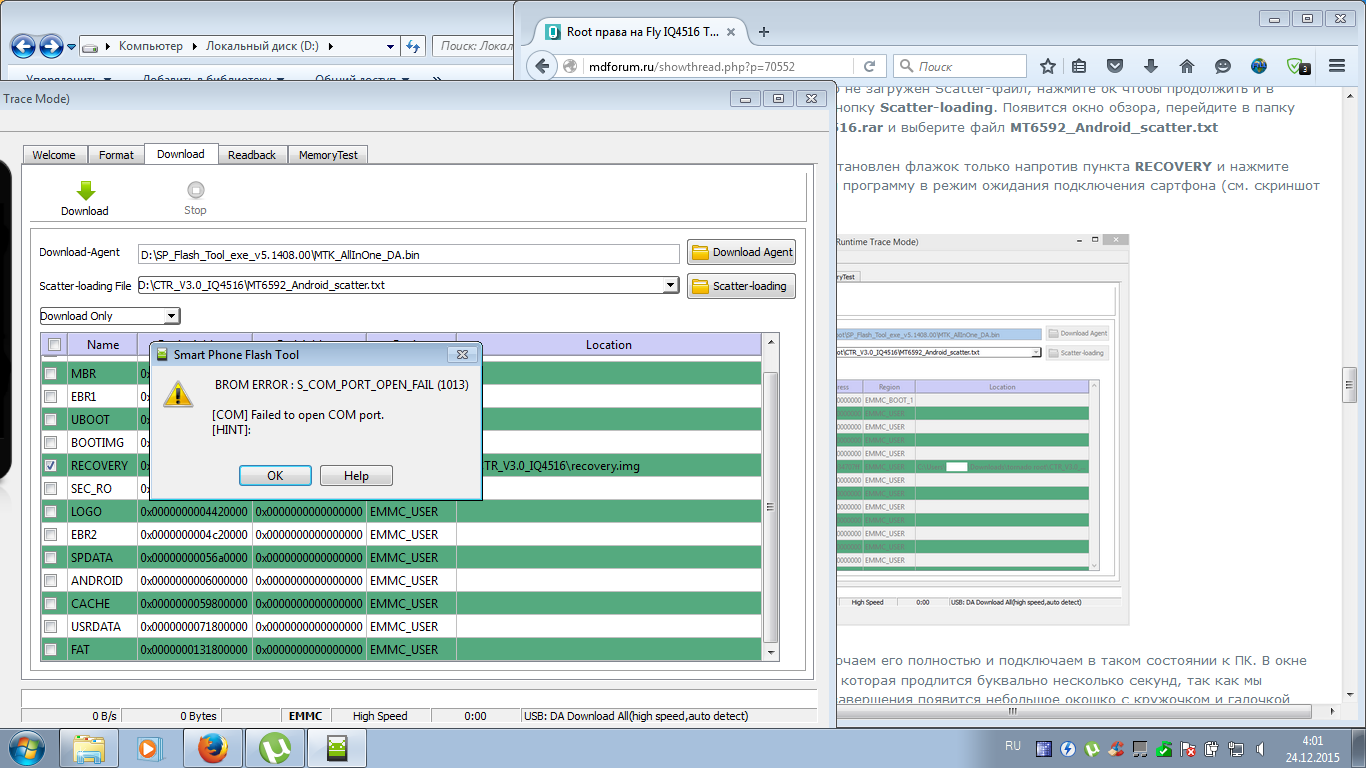The width and height of the screenshot is (1366, 768).
Task: Launch uTorrent from the taskbar
Action: 275,748
